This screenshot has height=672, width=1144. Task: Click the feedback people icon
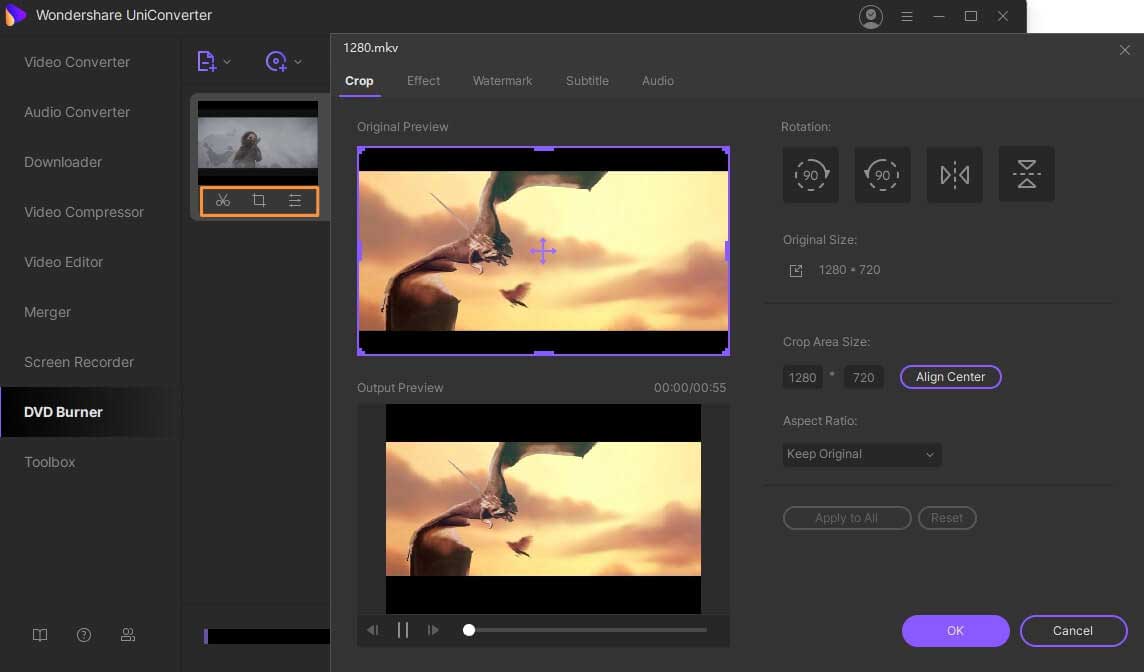pyautogui.click(x=128, y=635)
